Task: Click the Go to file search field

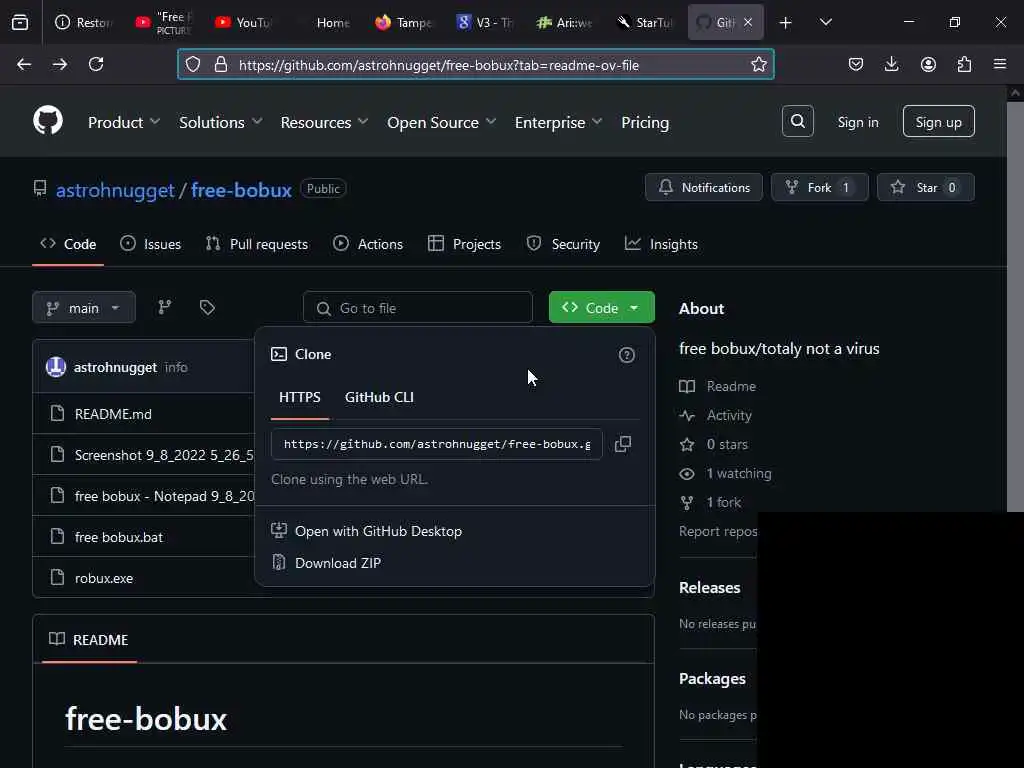Action: pos(418,308)
